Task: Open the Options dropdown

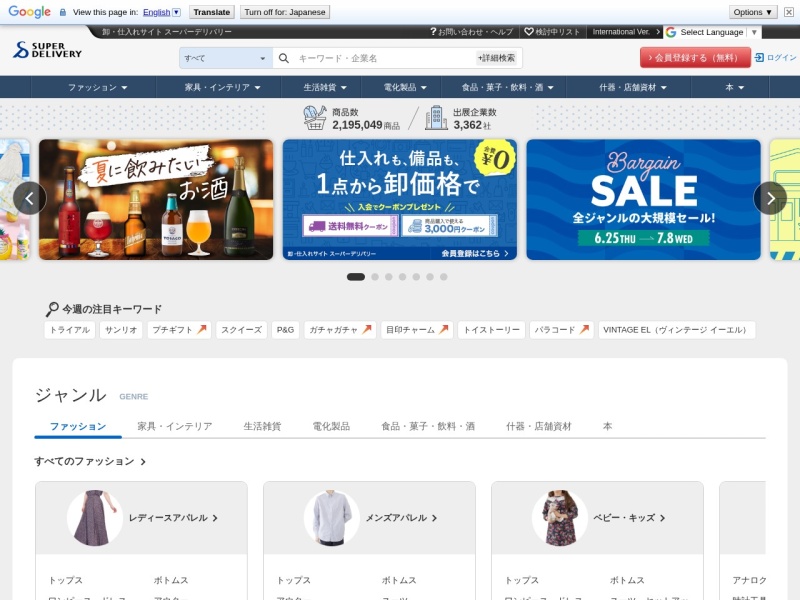Action: (x=753, y=12)
